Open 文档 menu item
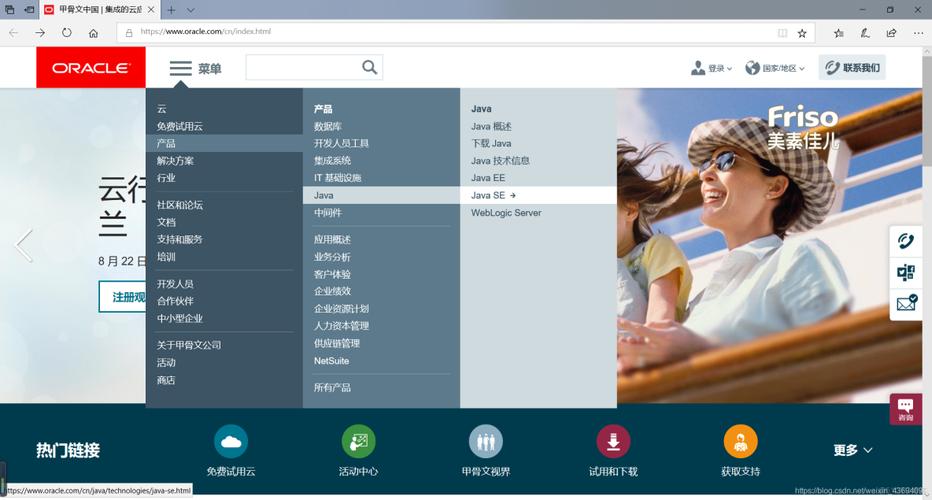Screen dimensions: 932x500 coord(166,222)
